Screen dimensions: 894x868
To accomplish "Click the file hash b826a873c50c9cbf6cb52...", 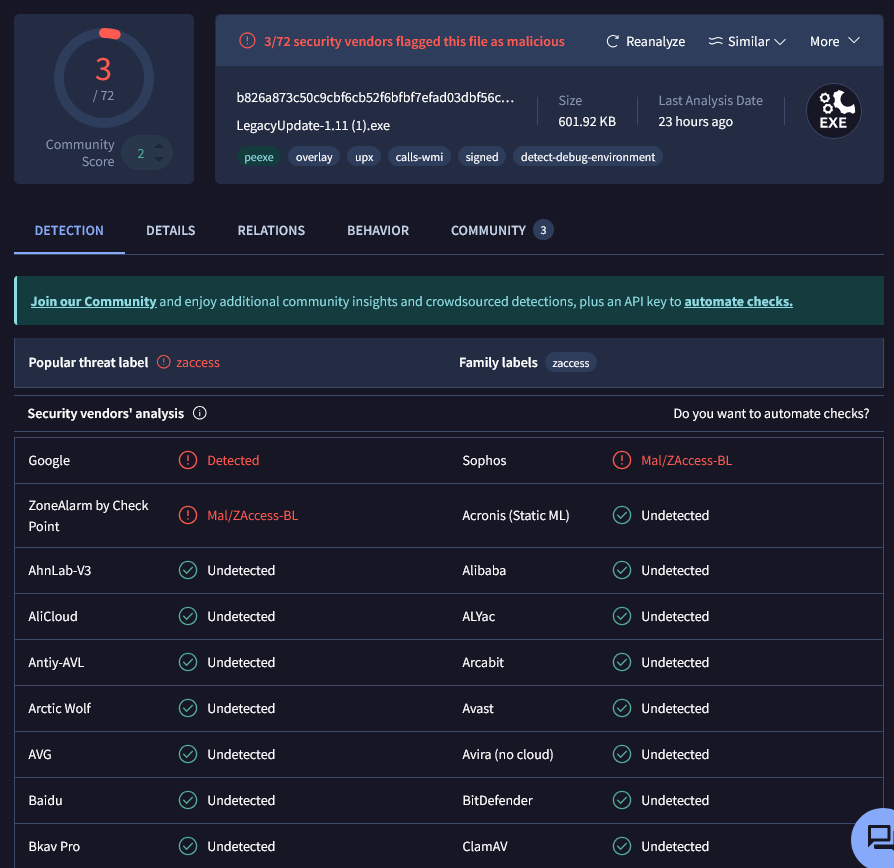I will [x=375, y=98].
